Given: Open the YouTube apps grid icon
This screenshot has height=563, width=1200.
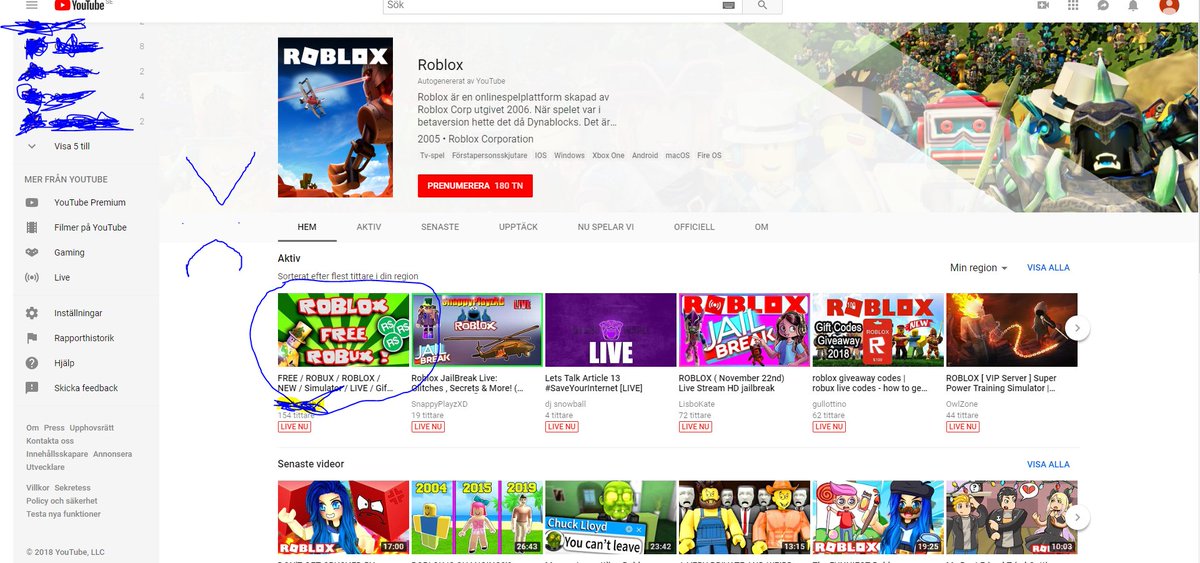Looking at the screenshot, I should click(1073, 5).
